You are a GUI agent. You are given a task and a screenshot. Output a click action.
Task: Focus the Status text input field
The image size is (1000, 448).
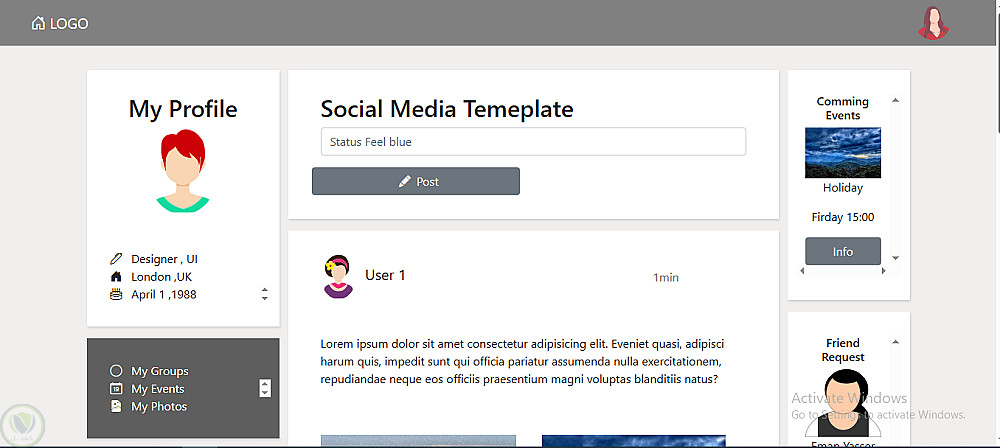click(x=533, y=142)
